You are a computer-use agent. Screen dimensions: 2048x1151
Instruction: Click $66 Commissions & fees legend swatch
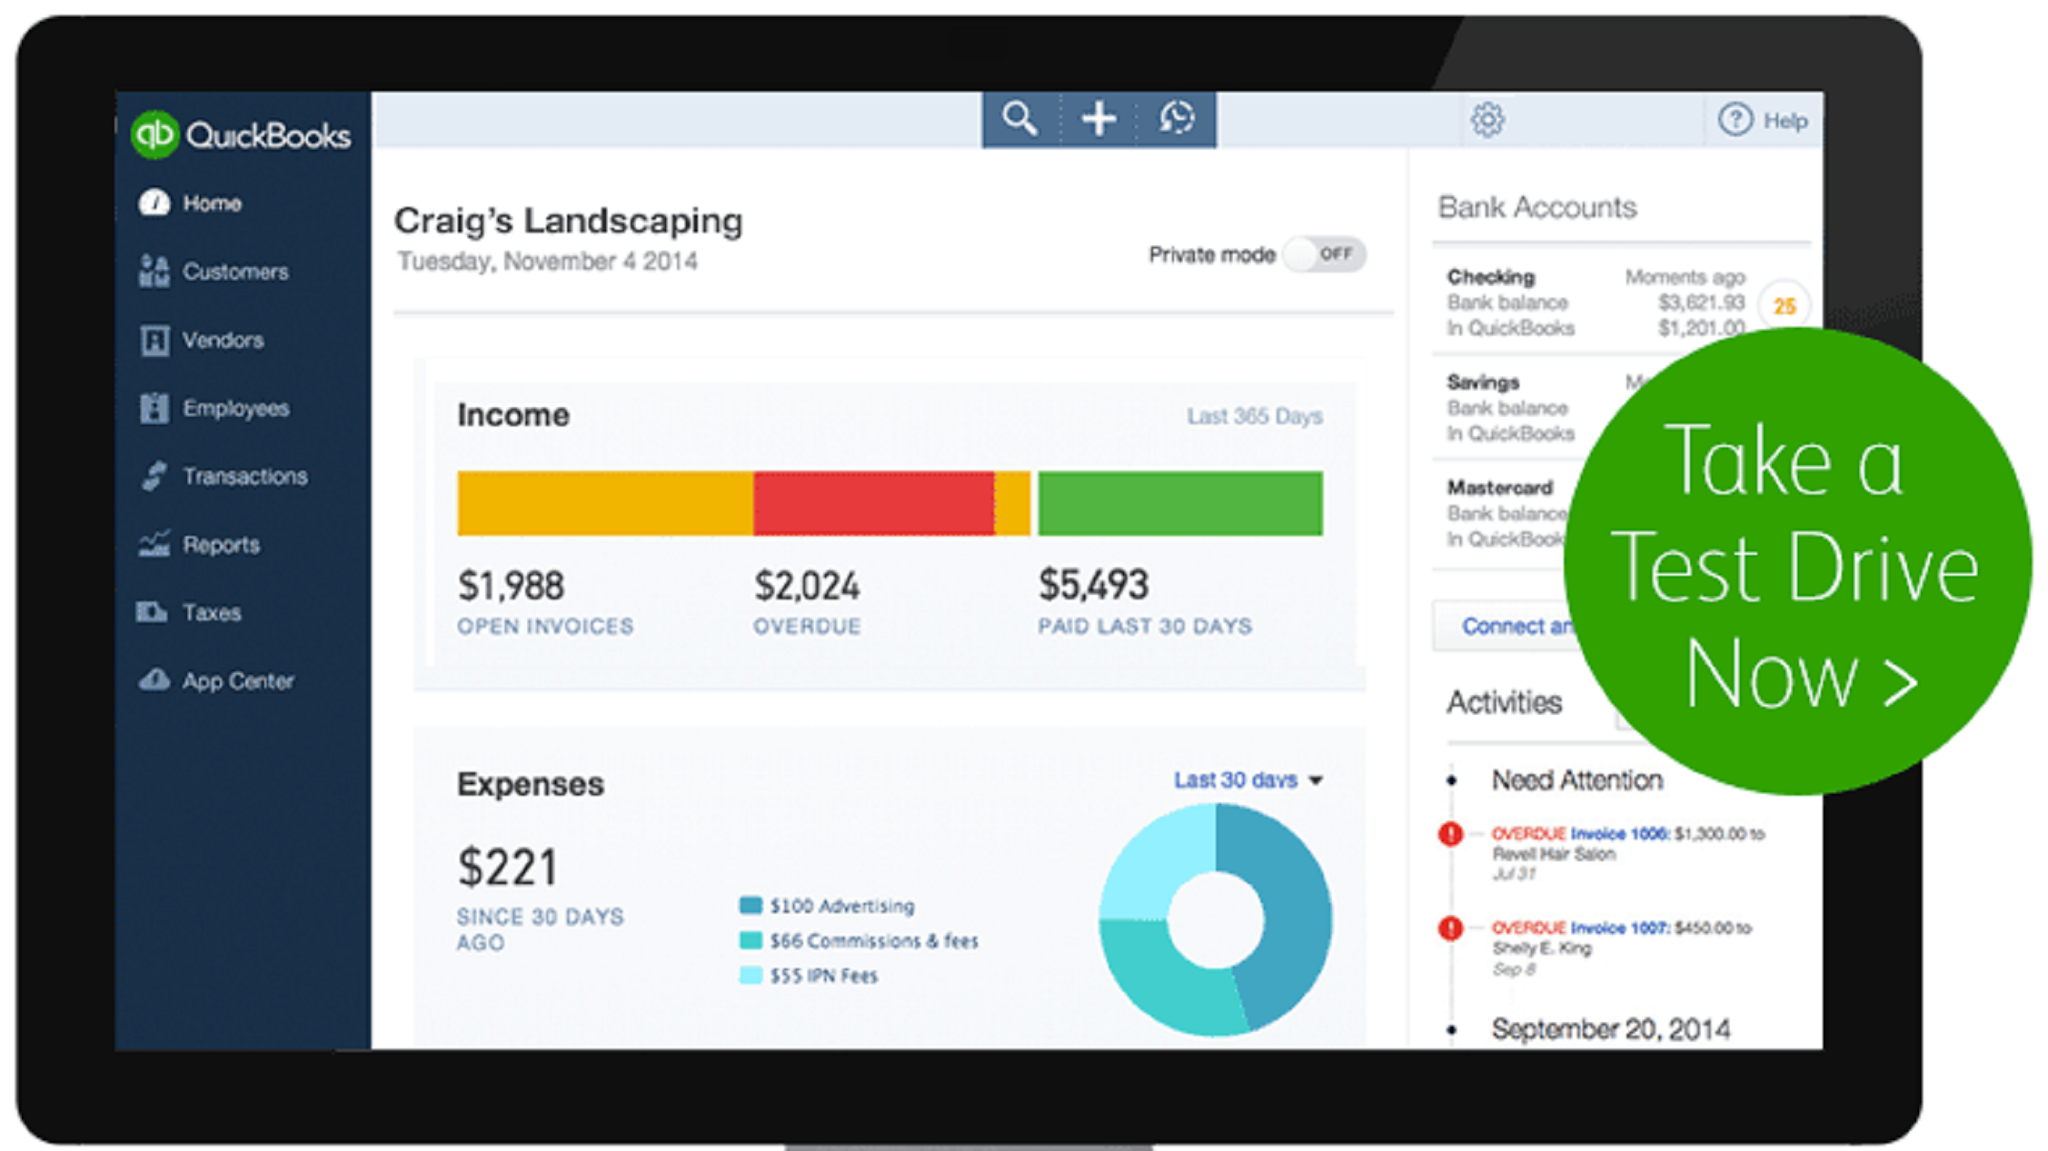tap(750, 940)
